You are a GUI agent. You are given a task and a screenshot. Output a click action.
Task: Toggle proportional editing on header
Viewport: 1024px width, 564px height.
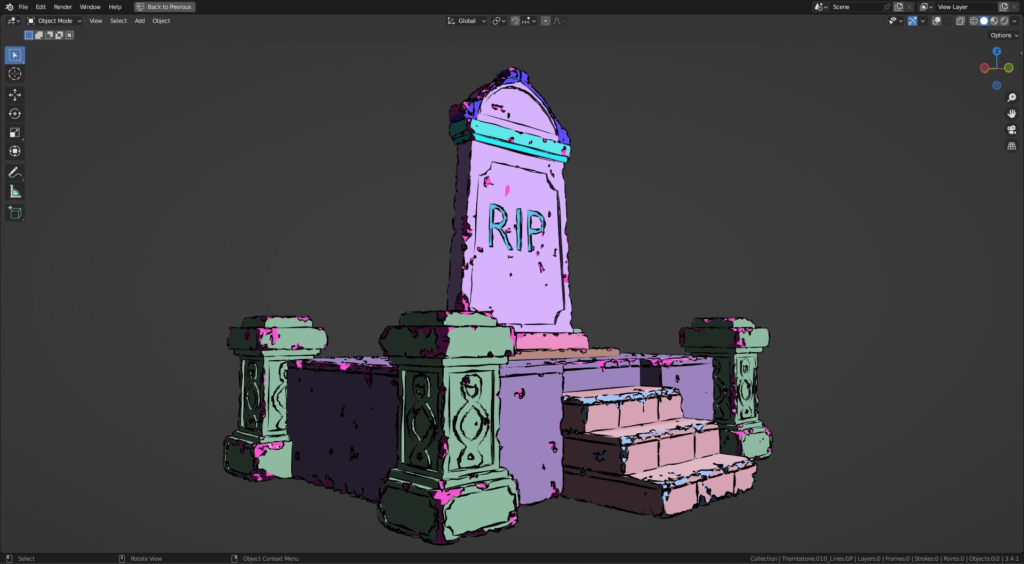(x=545, y=21)
